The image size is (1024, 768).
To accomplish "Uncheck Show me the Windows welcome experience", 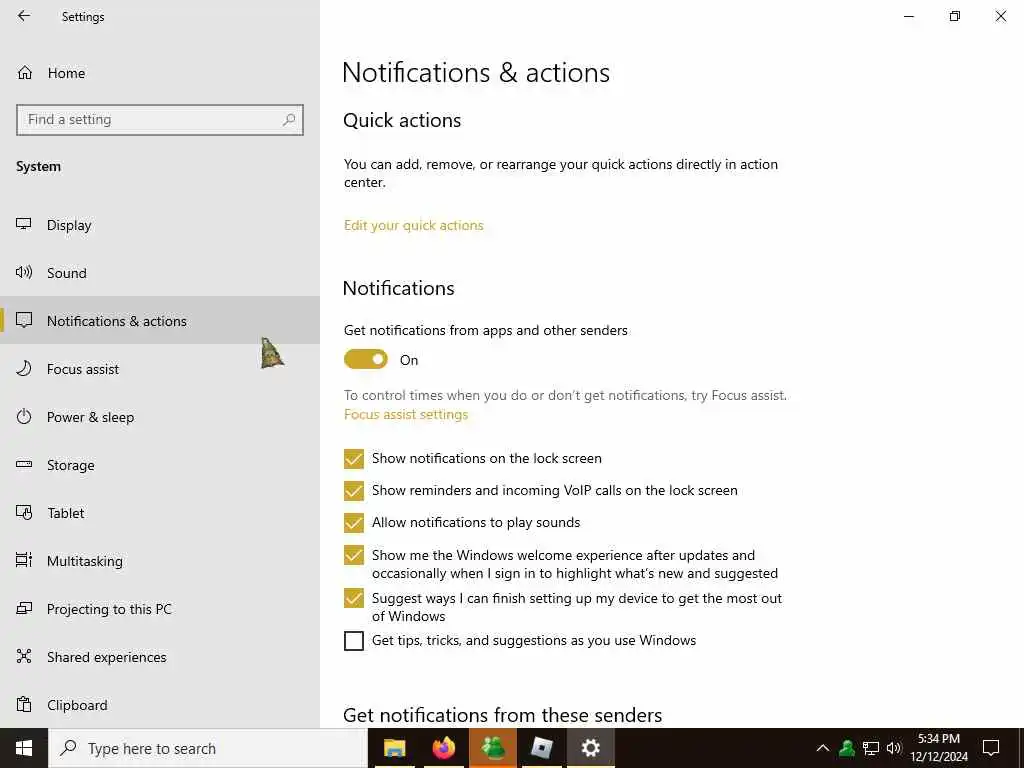I will tap(353, 555).
